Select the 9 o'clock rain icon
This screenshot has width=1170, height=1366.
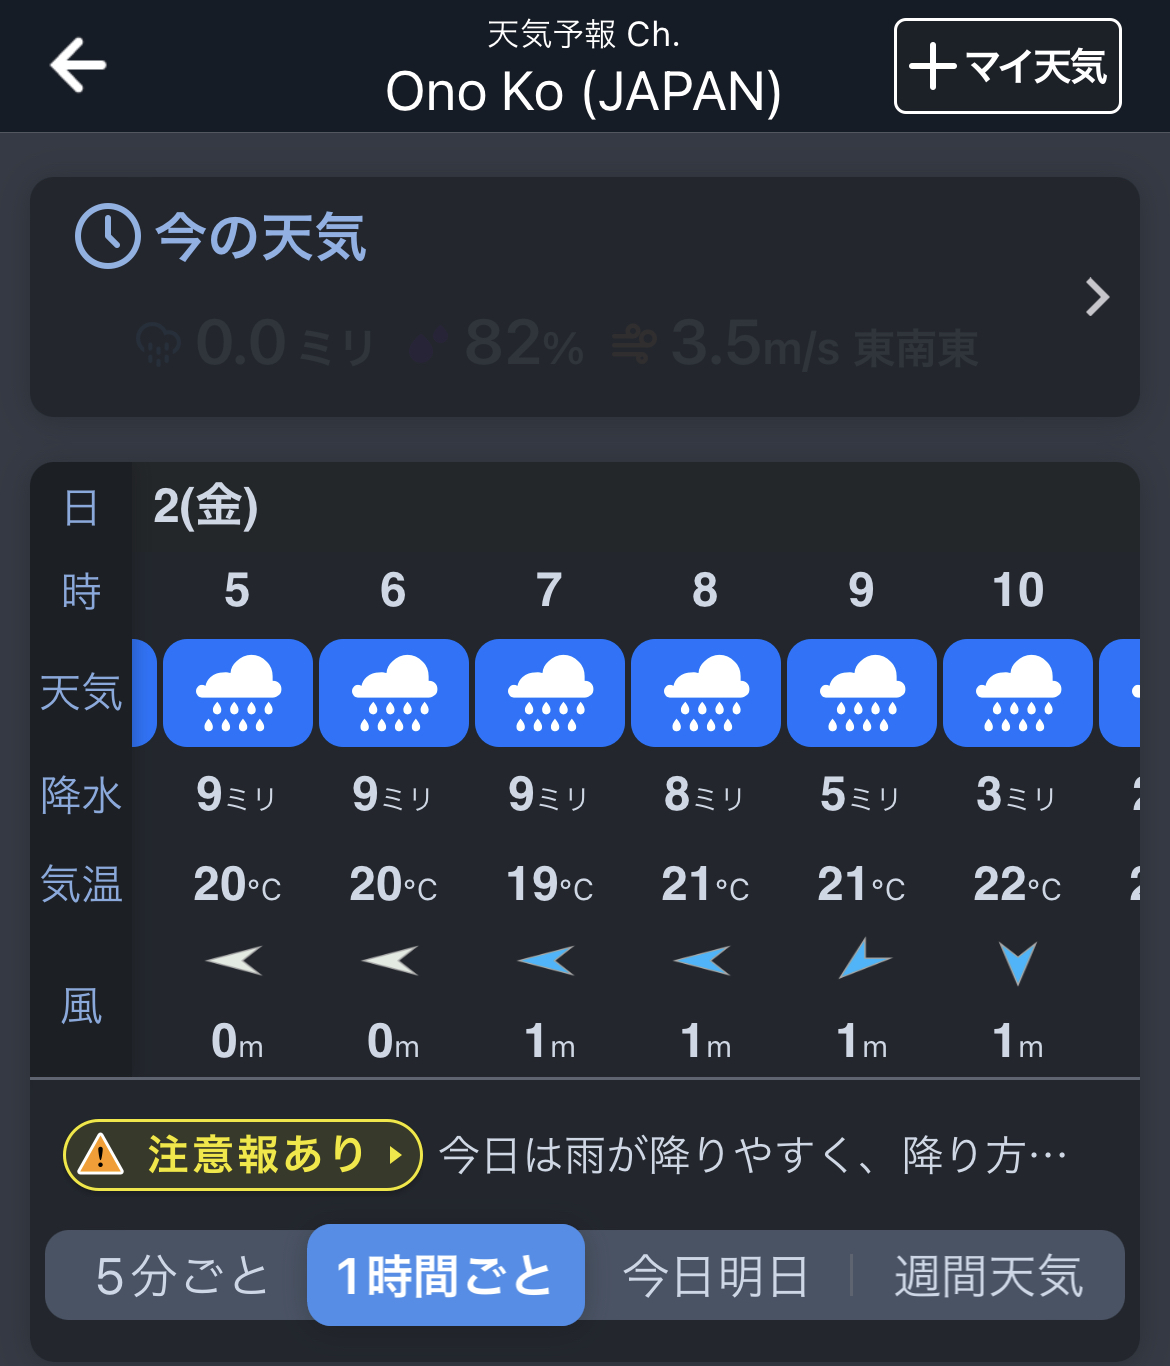click(x=862, y=693)
